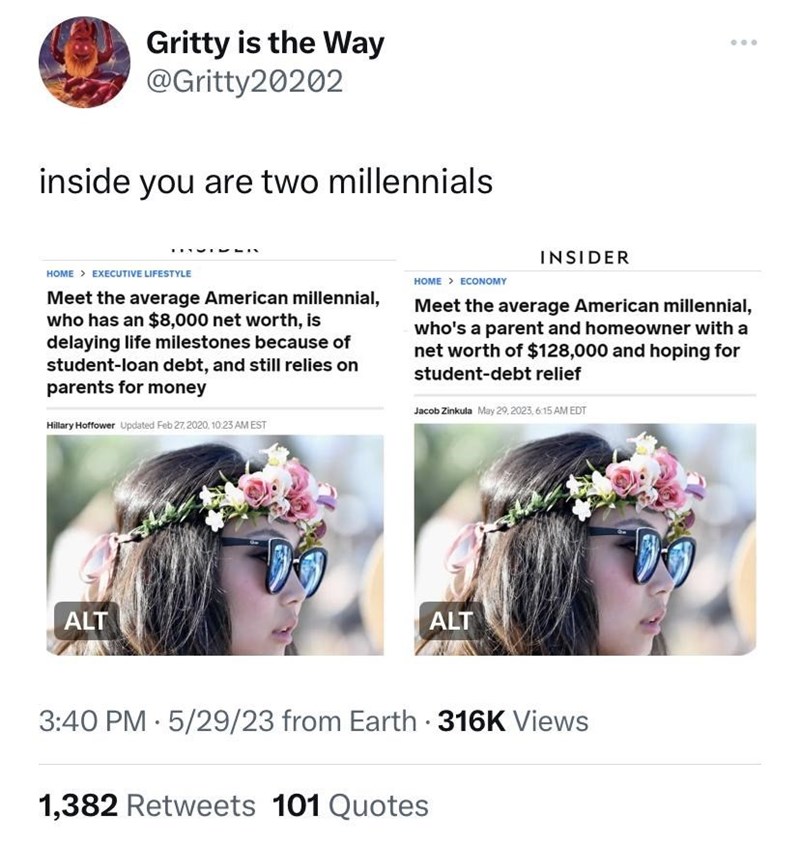
Task: Open the three-dot more options menu
Action: (744, 44)
